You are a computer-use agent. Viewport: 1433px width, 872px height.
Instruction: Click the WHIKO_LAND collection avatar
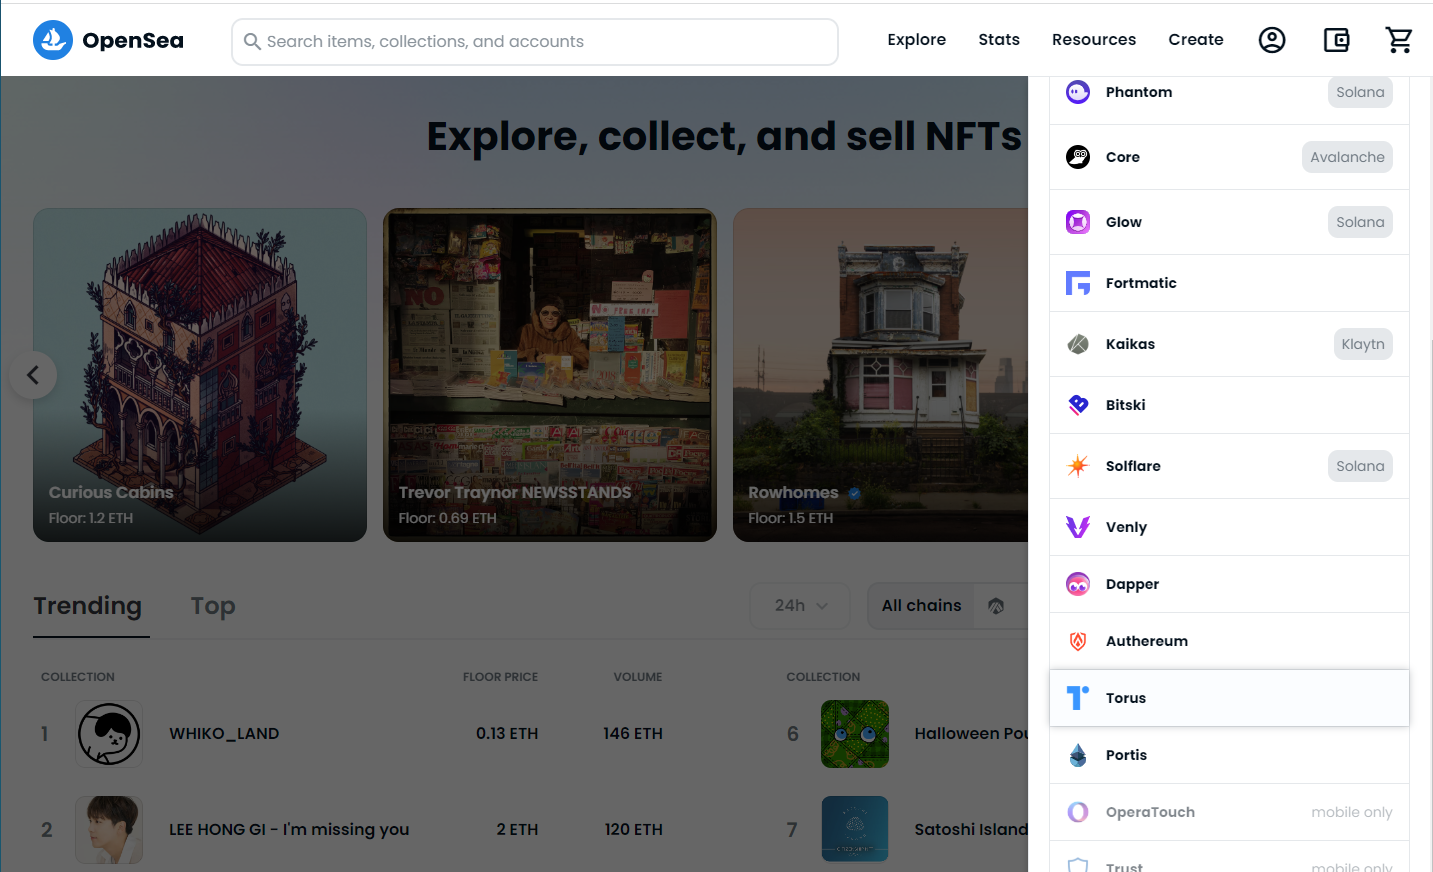click(x=109, y=734)
